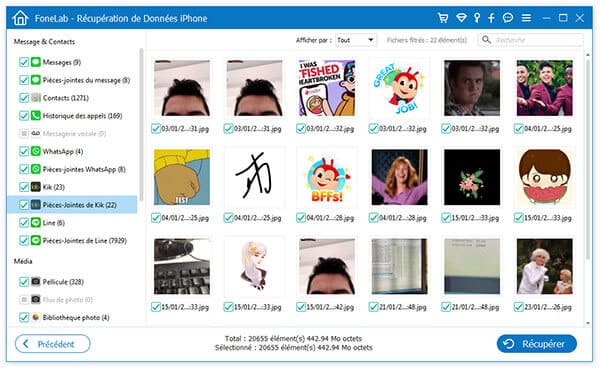Toggle the Historique des appels checkbox
The height and width of the screenshot is (369, 600).
click(x=24, y=116)
